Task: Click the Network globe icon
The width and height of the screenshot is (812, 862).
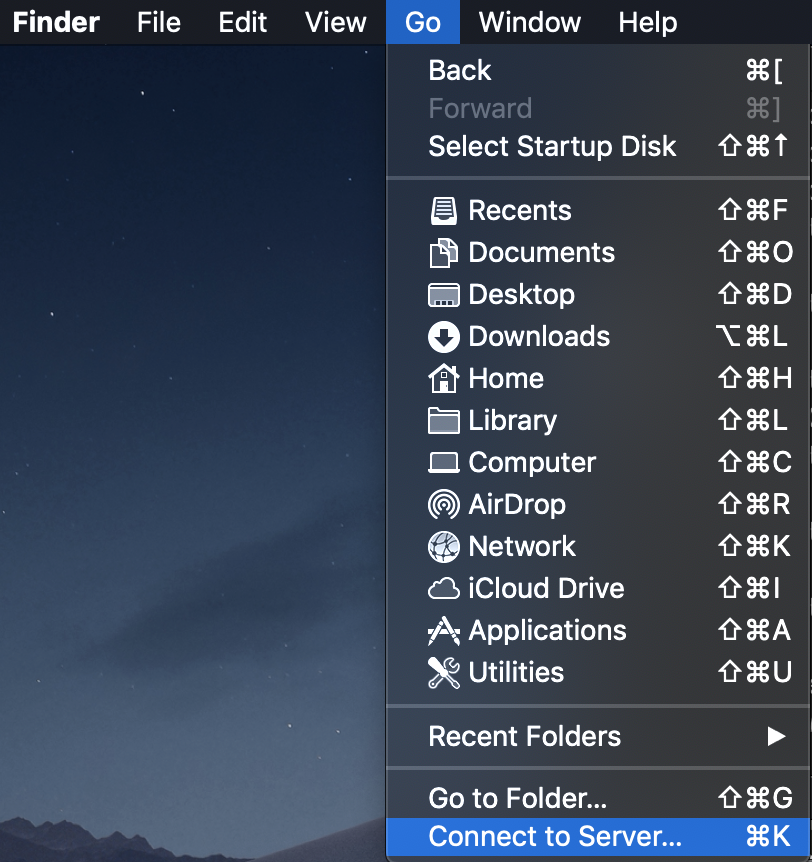Action: 443,547
